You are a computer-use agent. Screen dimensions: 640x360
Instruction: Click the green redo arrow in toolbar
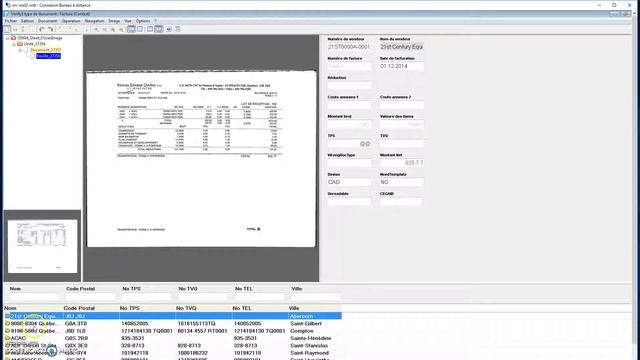50,29
